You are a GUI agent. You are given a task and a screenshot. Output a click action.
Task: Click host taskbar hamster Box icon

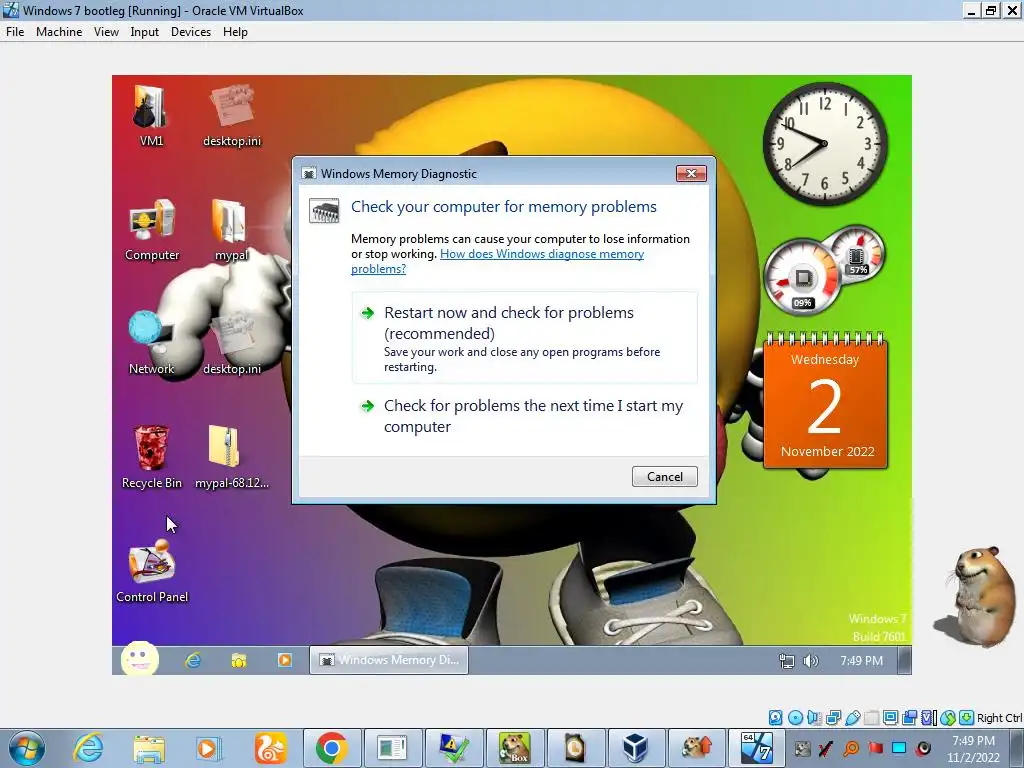515,748
